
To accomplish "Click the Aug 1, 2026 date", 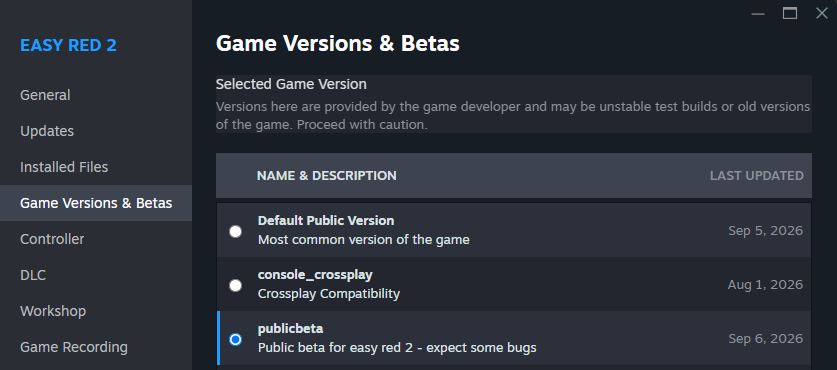I will click(x=765, y=285).
